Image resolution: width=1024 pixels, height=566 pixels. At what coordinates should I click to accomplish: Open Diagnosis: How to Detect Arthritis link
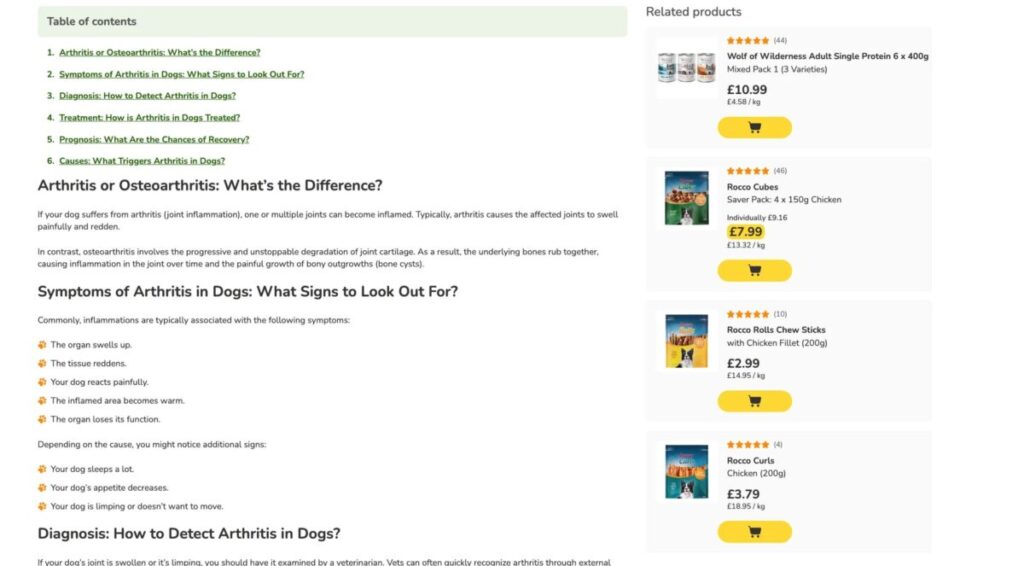click(x=147, y=96)
